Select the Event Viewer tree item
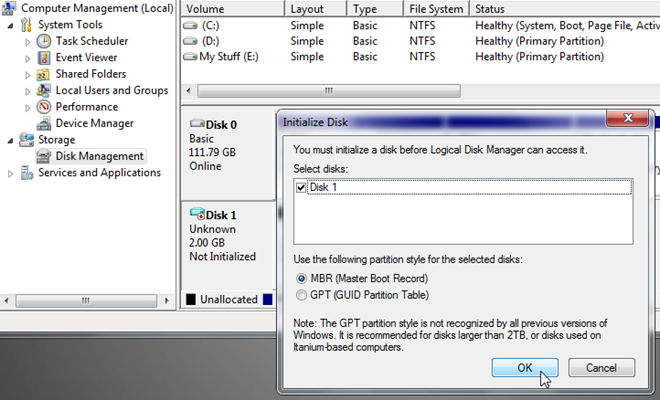Viewport: 660px width, 400px height. pyautogui.click(x=86, y=57)
